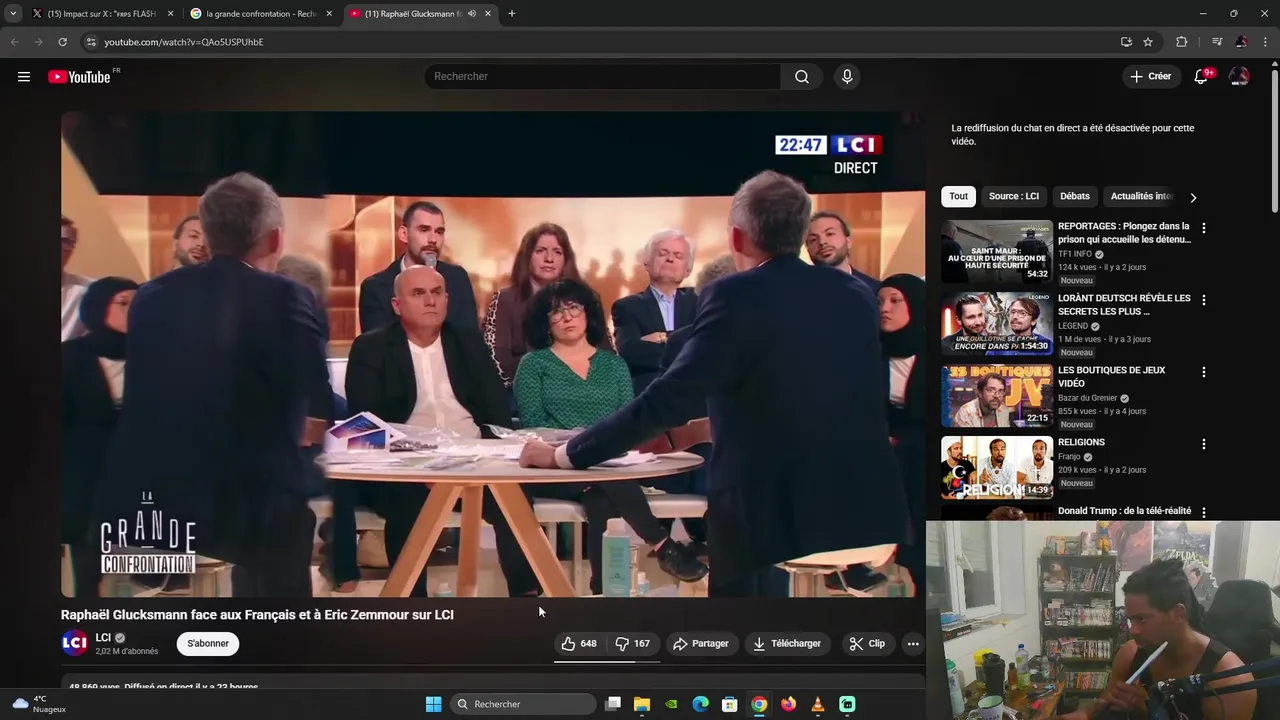Open options menu for Lorànt Deutsch video
The width and height of the screenshot is (1280, 720).
1204,300
